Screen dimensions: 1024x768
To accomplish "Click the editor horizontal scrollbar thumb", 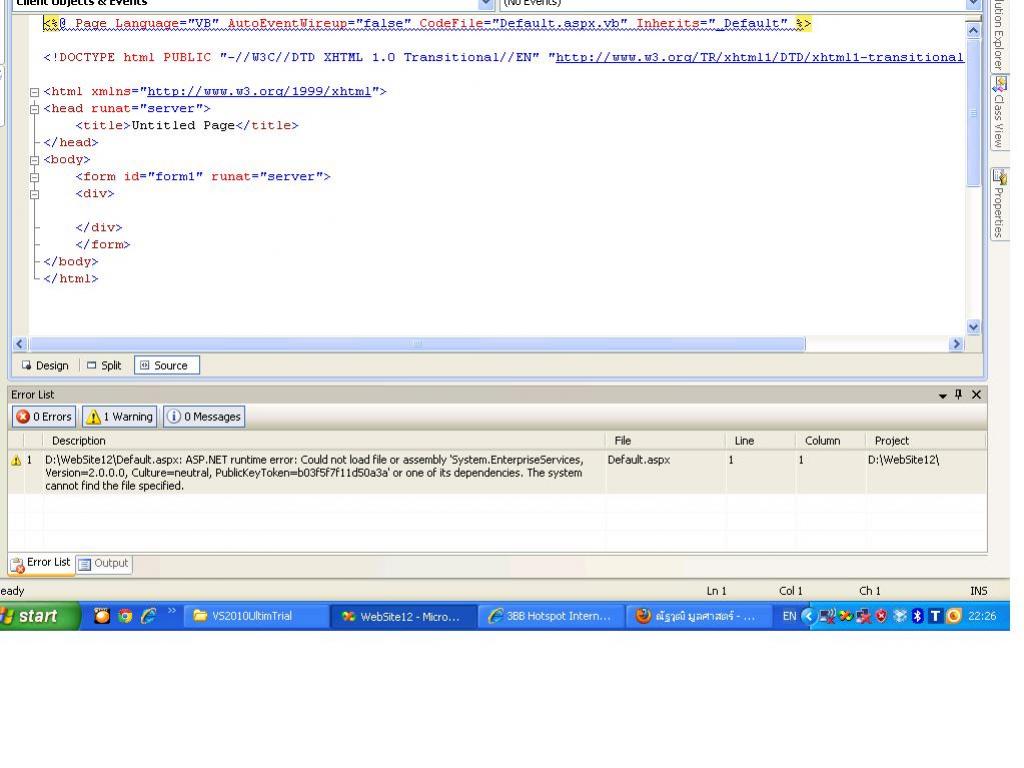I will coord(417,344).
